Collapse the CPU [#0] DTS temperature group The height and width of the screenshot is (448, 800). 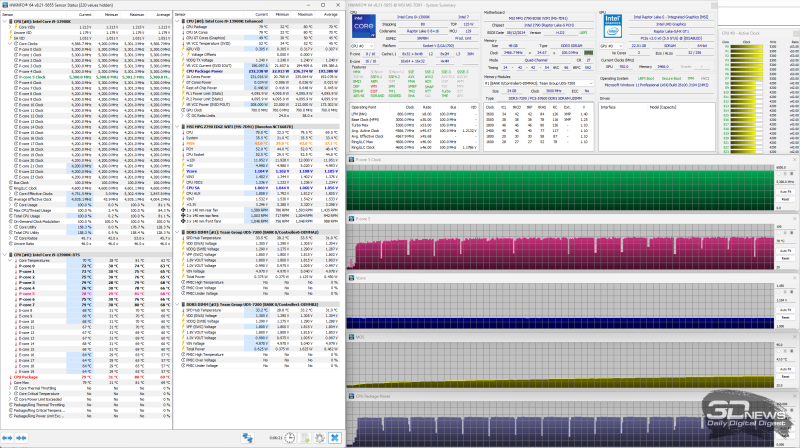coord(4,257)
